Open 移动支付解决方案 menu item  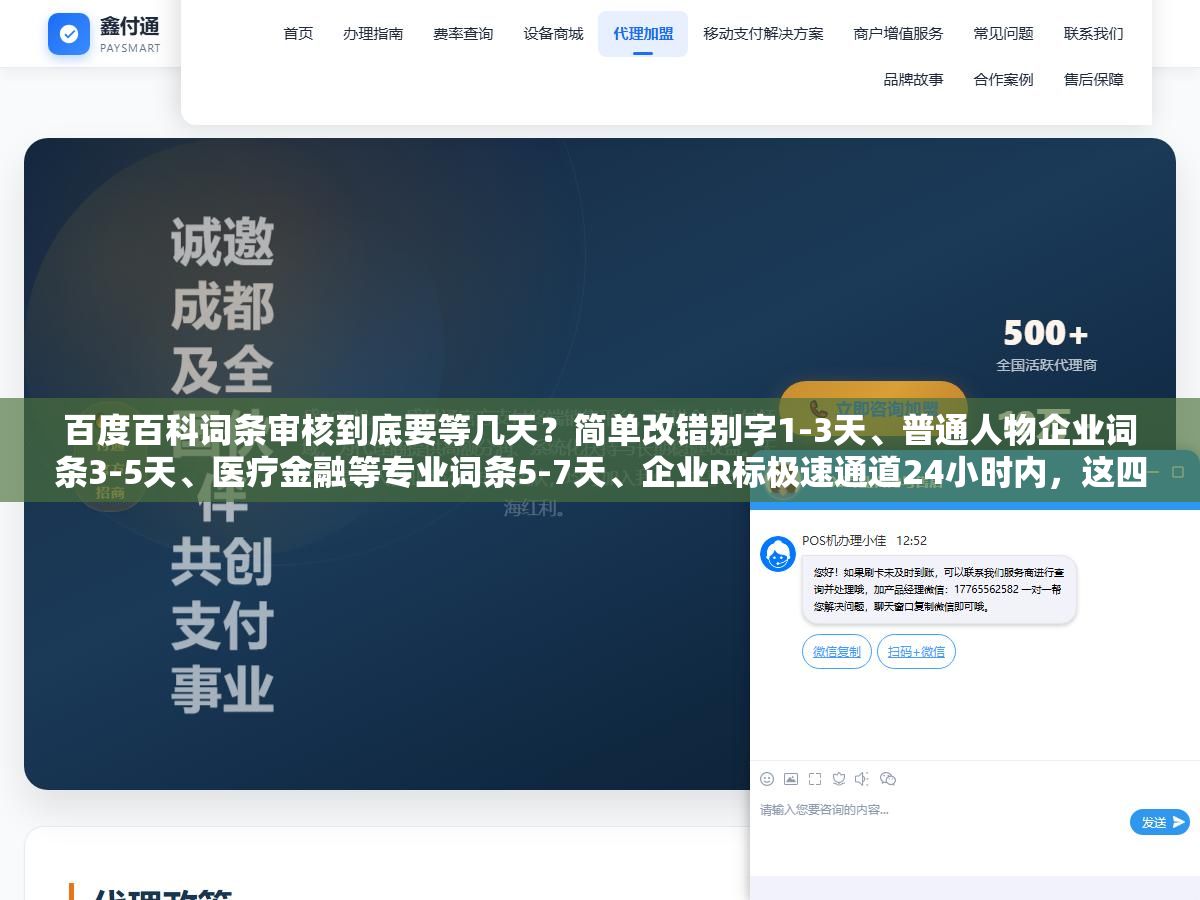763,34
